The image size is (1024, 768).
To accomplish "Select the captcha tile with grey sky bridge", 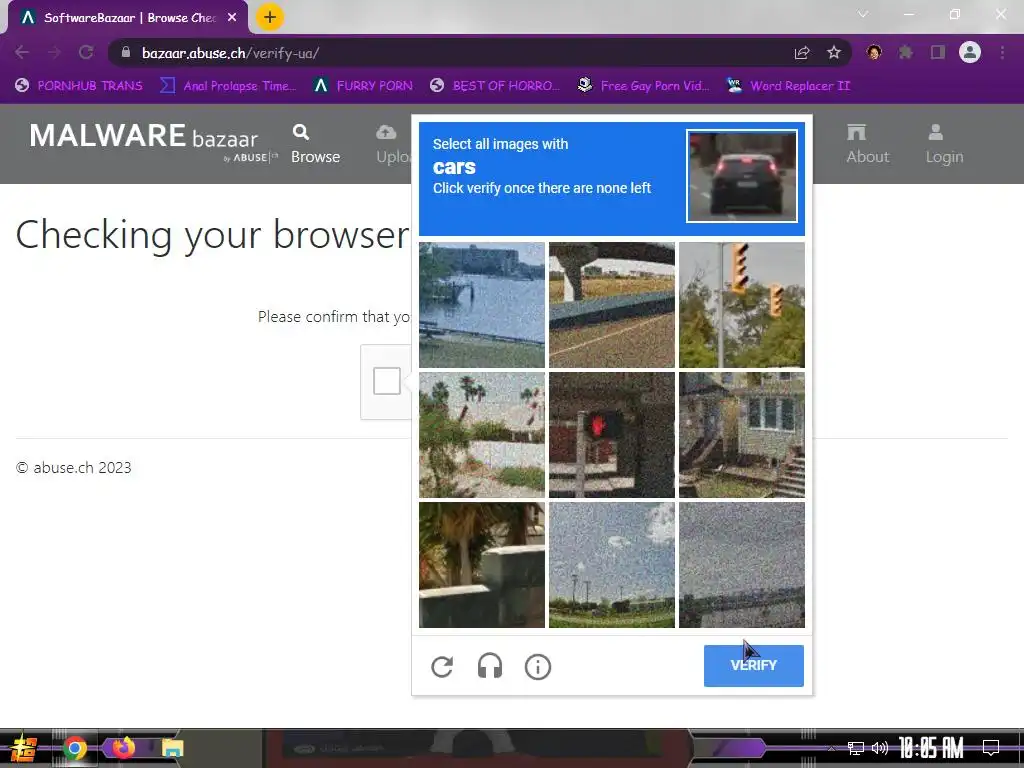I will 742,565.
